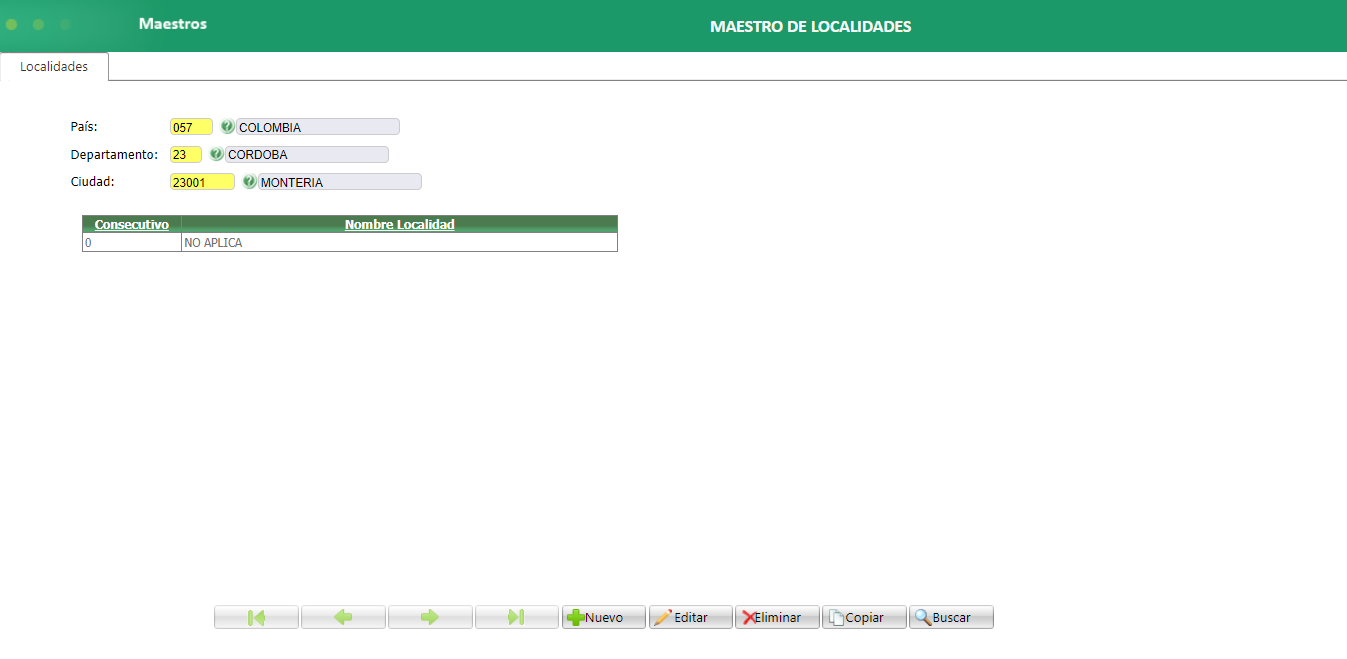Click the Departamento: label
Image resolution: width=1347 pixels, height=659 pixels.
[114, 155]
